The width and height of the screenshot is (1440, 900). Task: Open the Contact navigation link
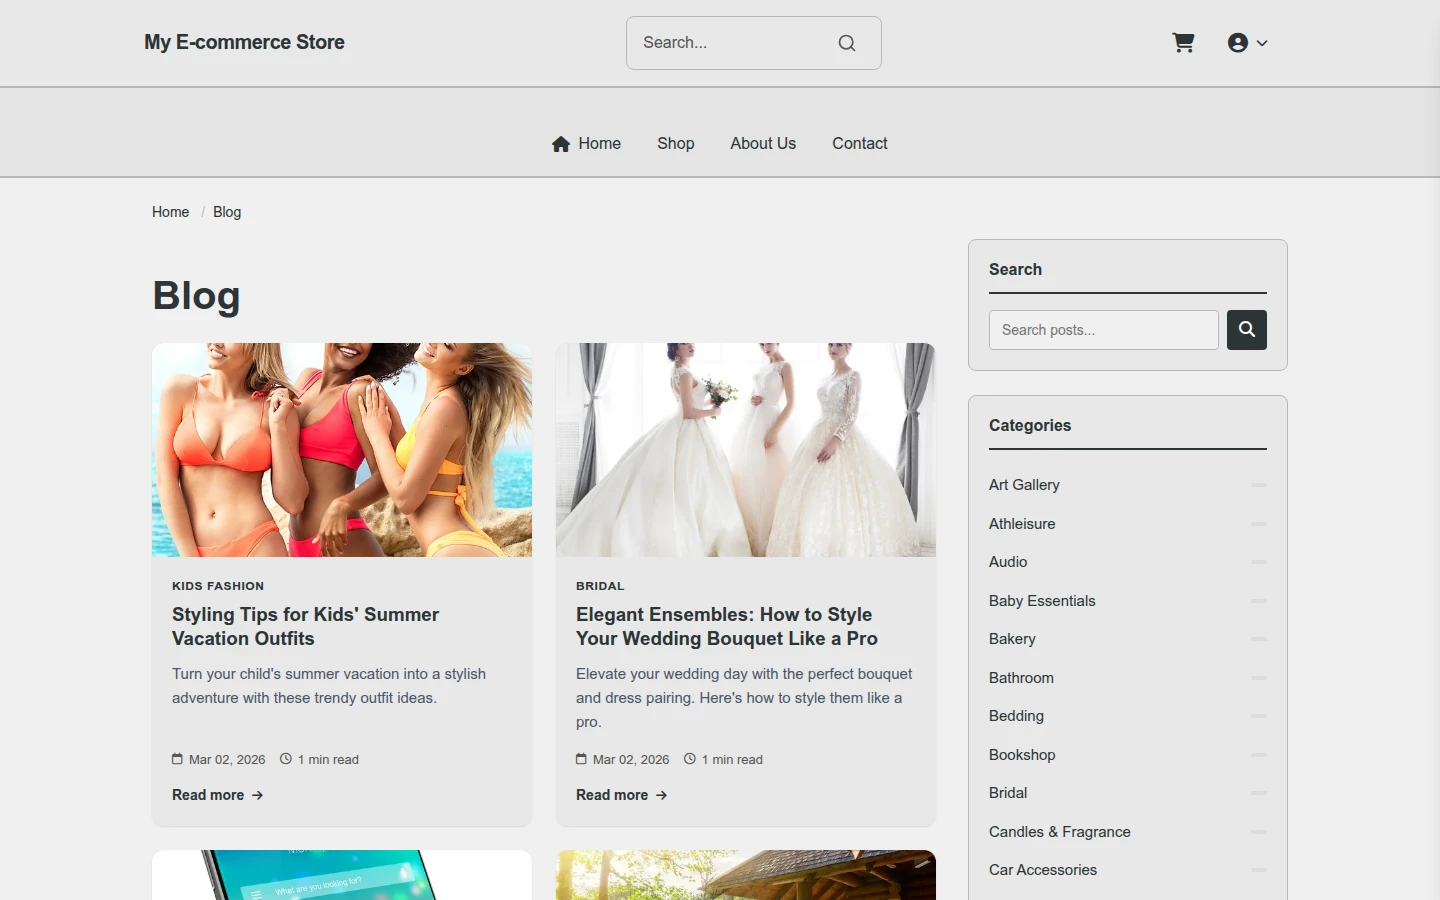pyautogui.click(x=860, y=144)
